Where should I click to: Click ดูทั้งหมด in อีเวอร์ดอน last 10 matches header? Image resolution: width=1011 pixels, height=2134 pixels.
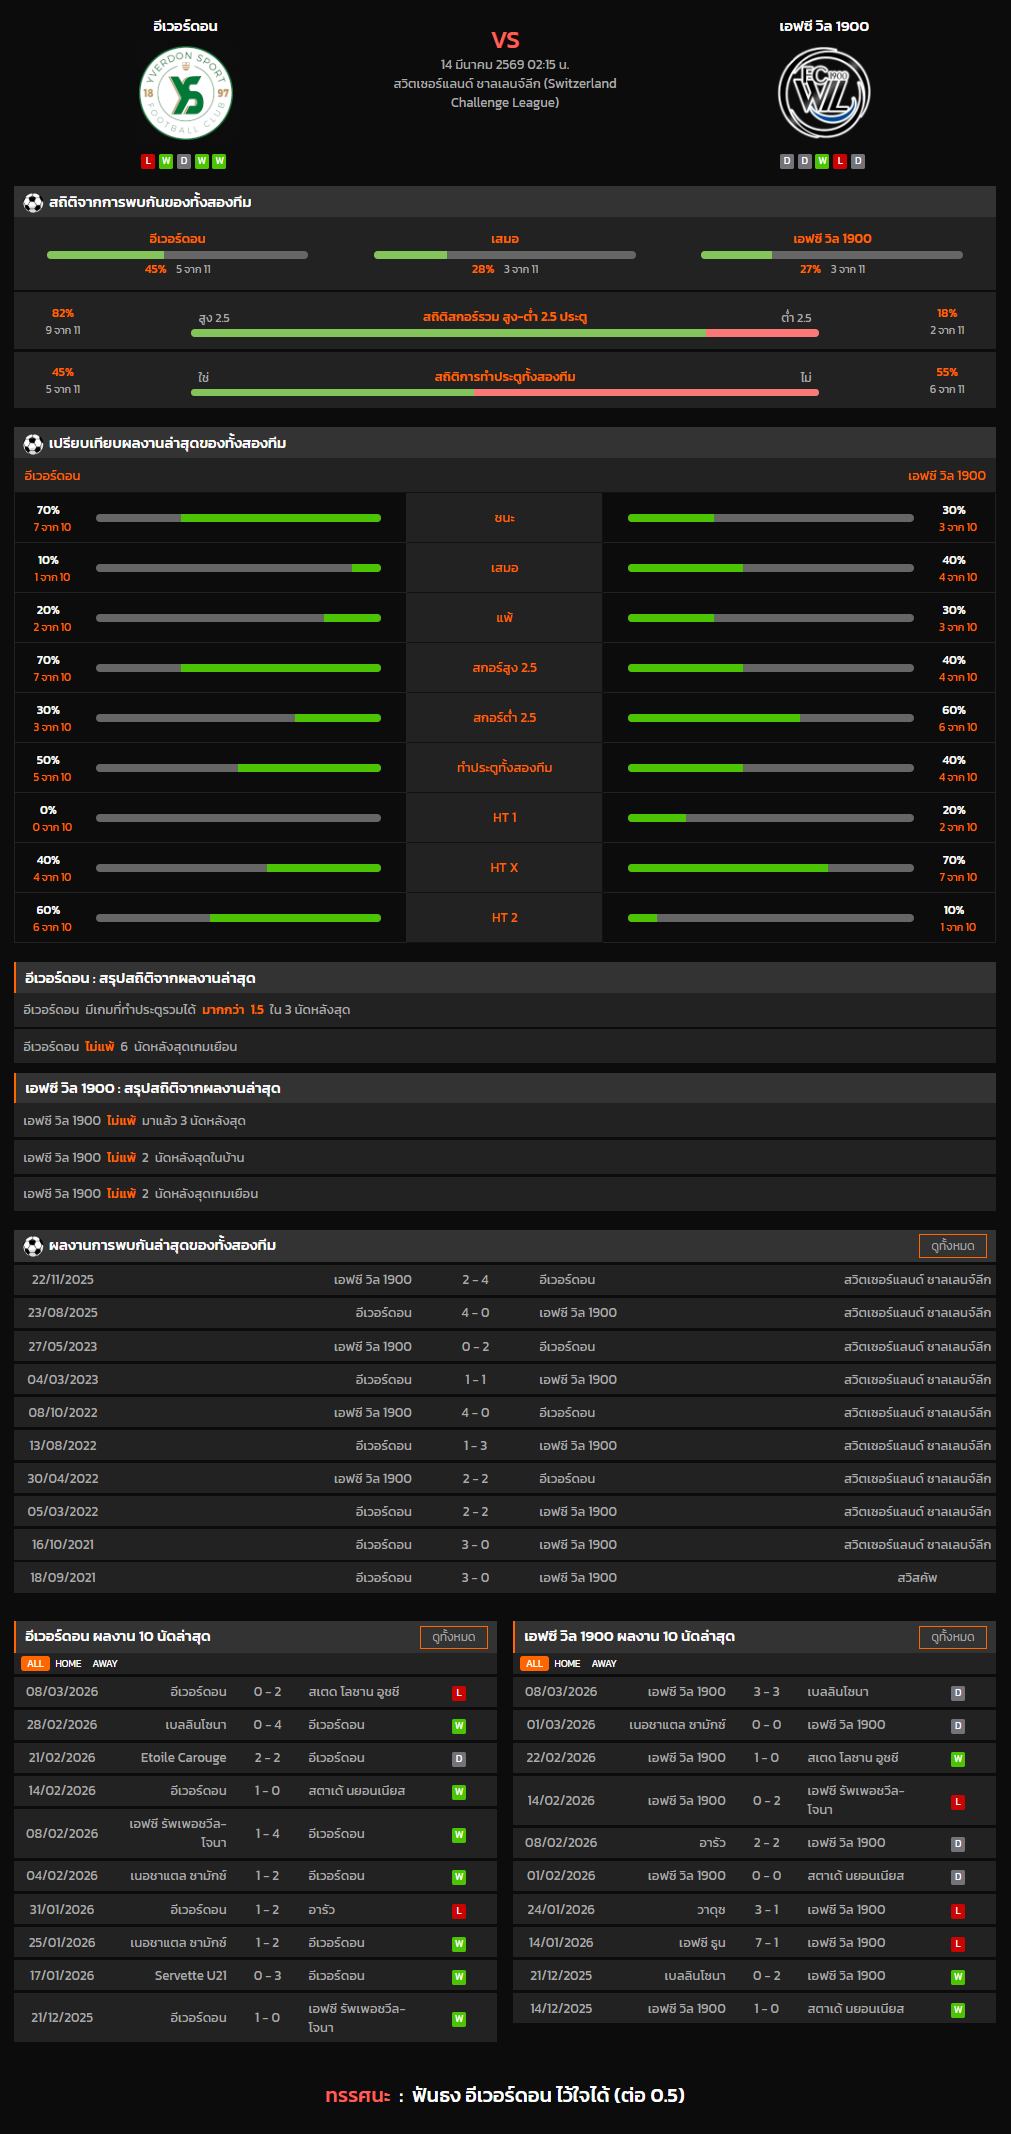[x=453, y=1637]
